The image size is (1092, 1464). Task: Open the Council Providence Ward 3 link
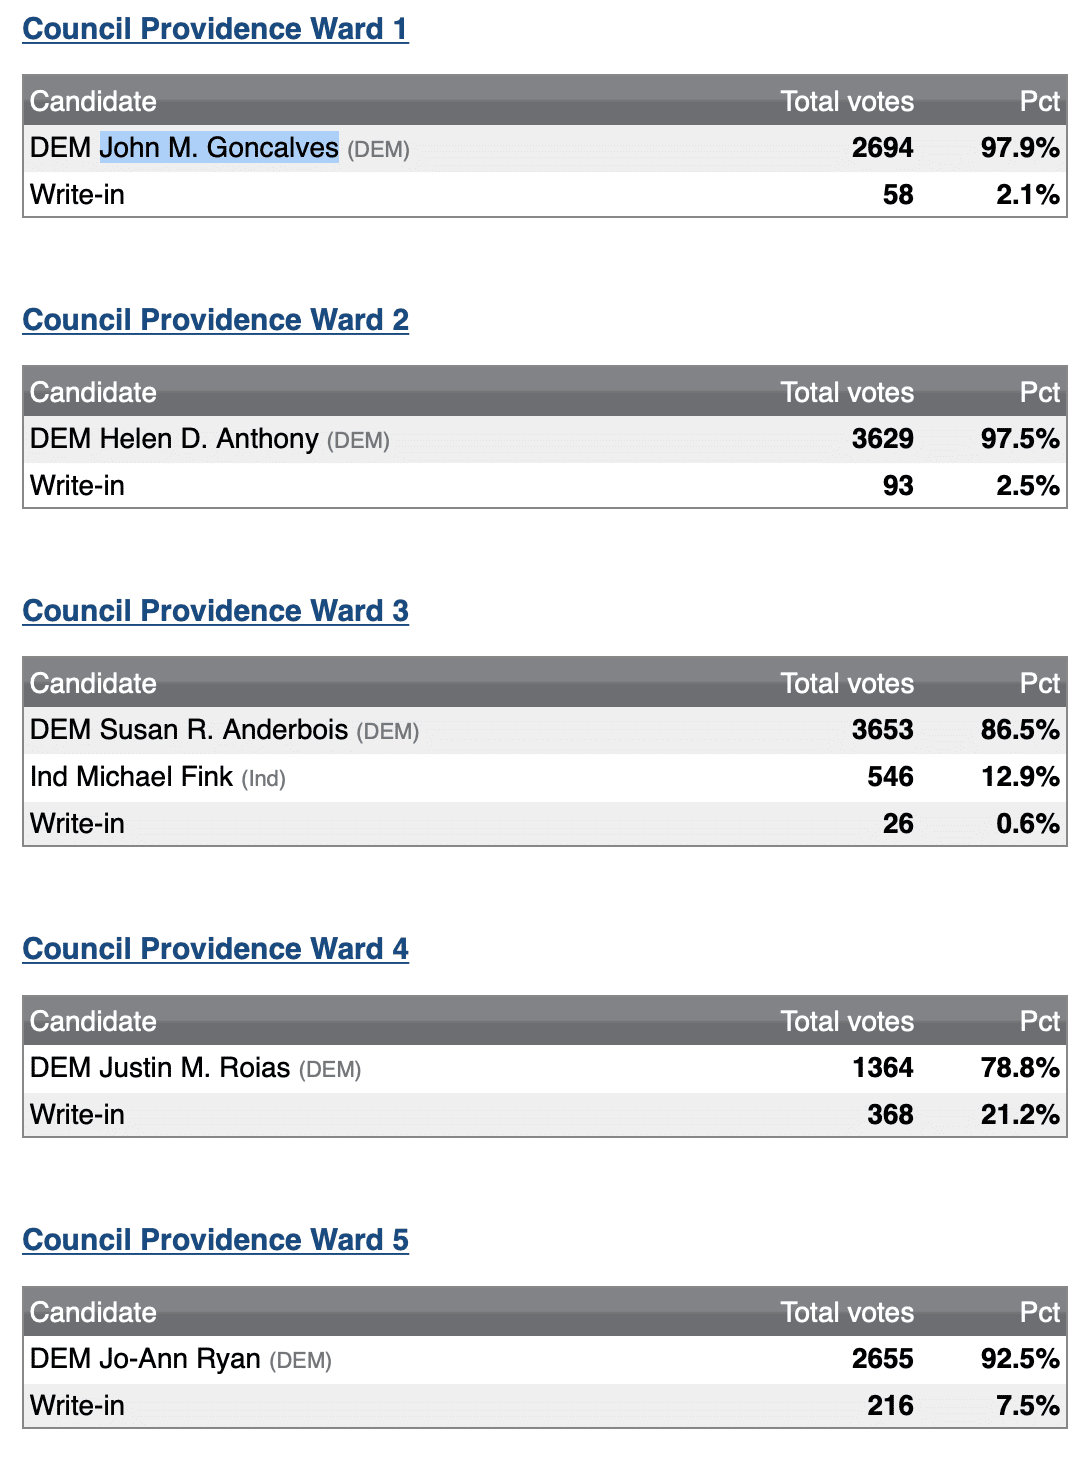[215, 611]
